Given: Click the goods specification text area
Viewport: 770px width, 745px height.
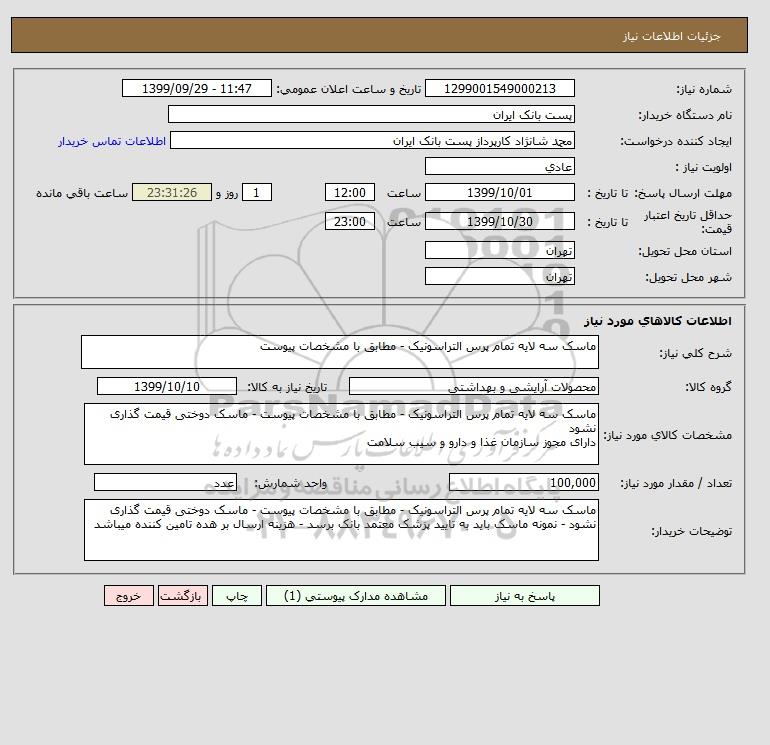Looking at the screenshot, I should [341, 434].
